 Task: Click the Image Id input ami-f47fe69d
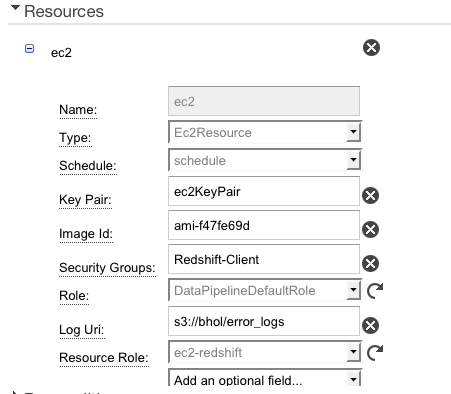pos(264,225)
